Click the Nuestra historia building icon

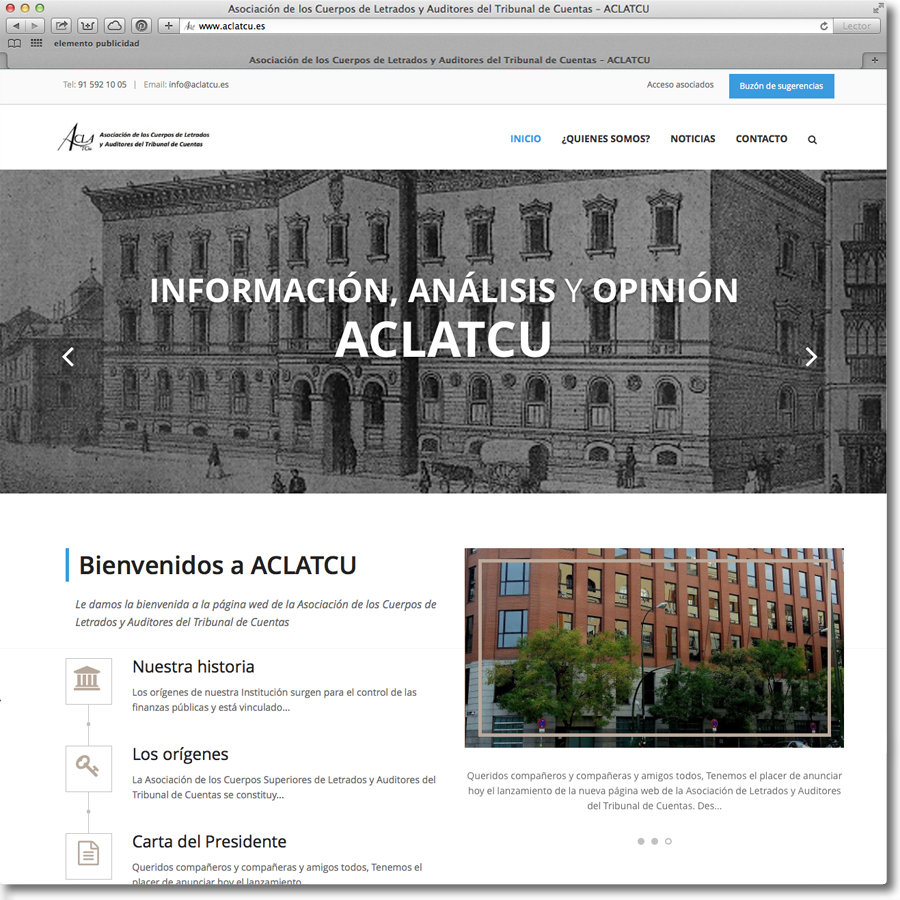(x=88, y=681)
